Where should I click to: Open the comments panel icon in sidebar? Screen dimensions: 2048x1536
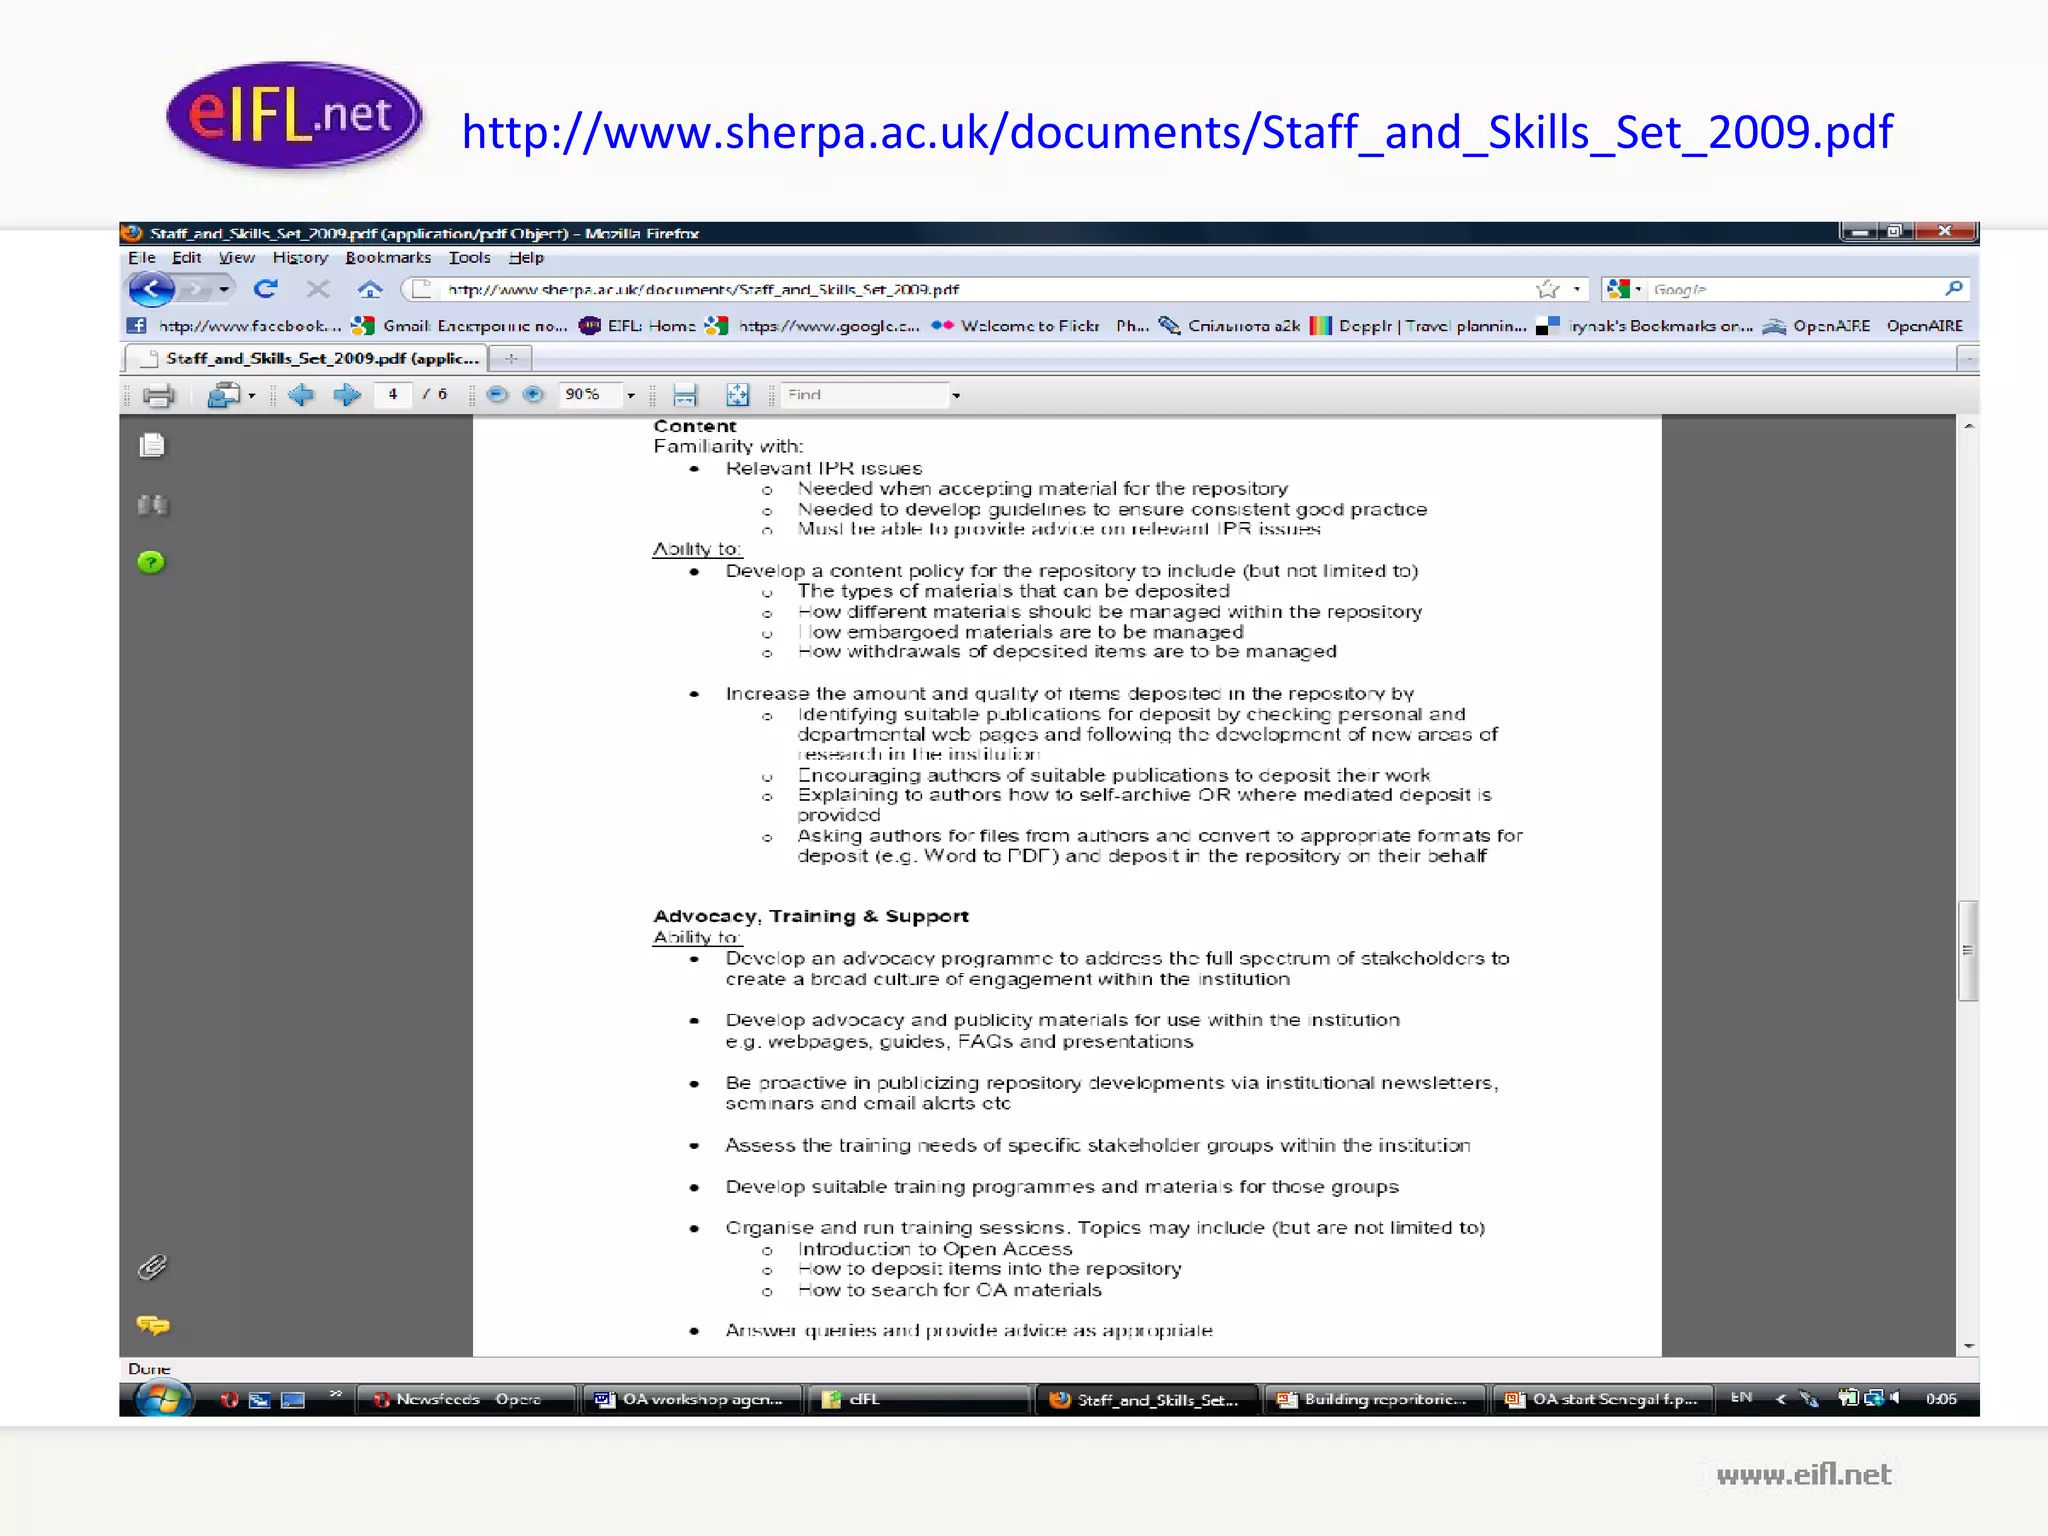pos(153,1325)
